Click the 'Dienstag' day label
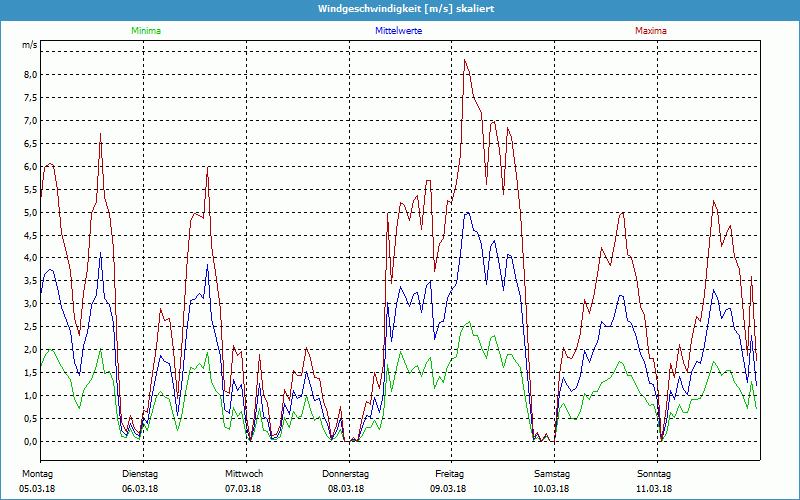 coord(140,474)
